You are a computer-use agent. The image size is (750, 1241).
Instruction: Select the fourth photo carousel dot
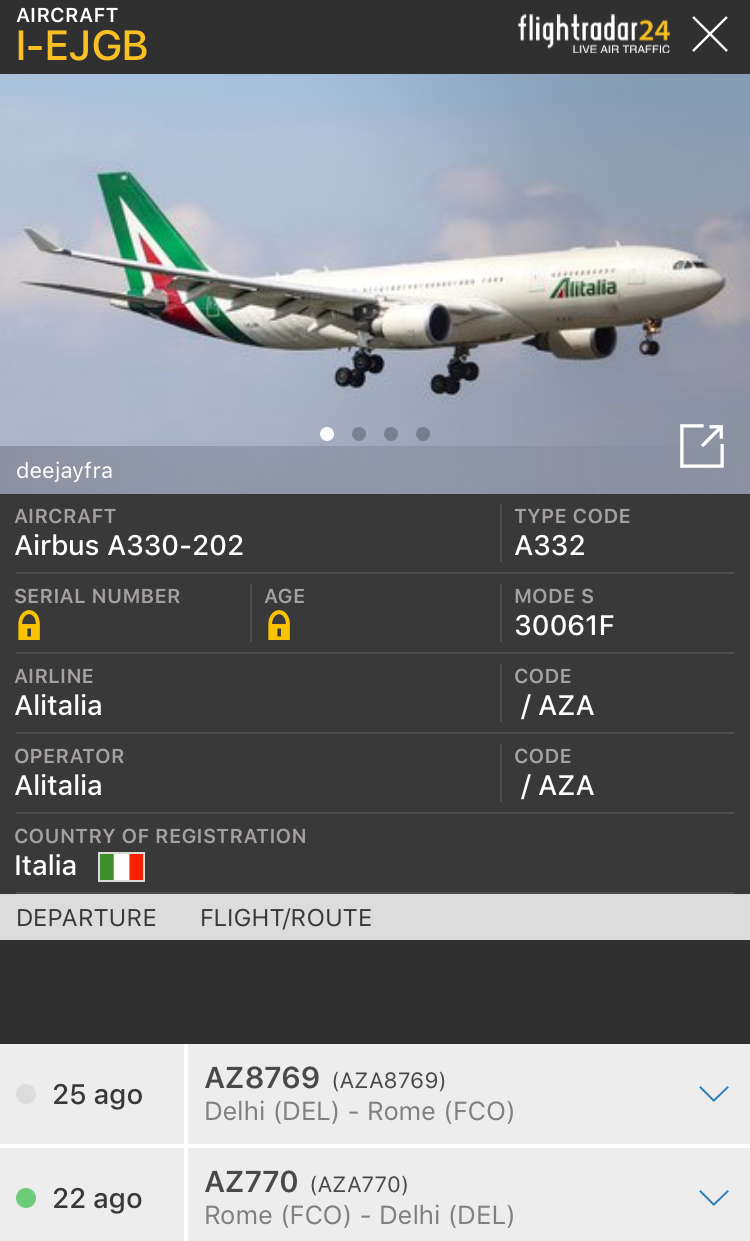(x=423, y=434)
